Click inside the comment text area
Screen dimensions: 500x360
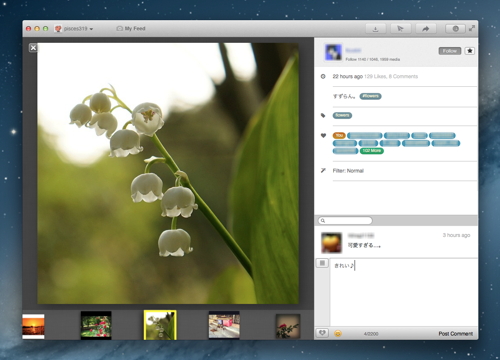tap(404, 293)
